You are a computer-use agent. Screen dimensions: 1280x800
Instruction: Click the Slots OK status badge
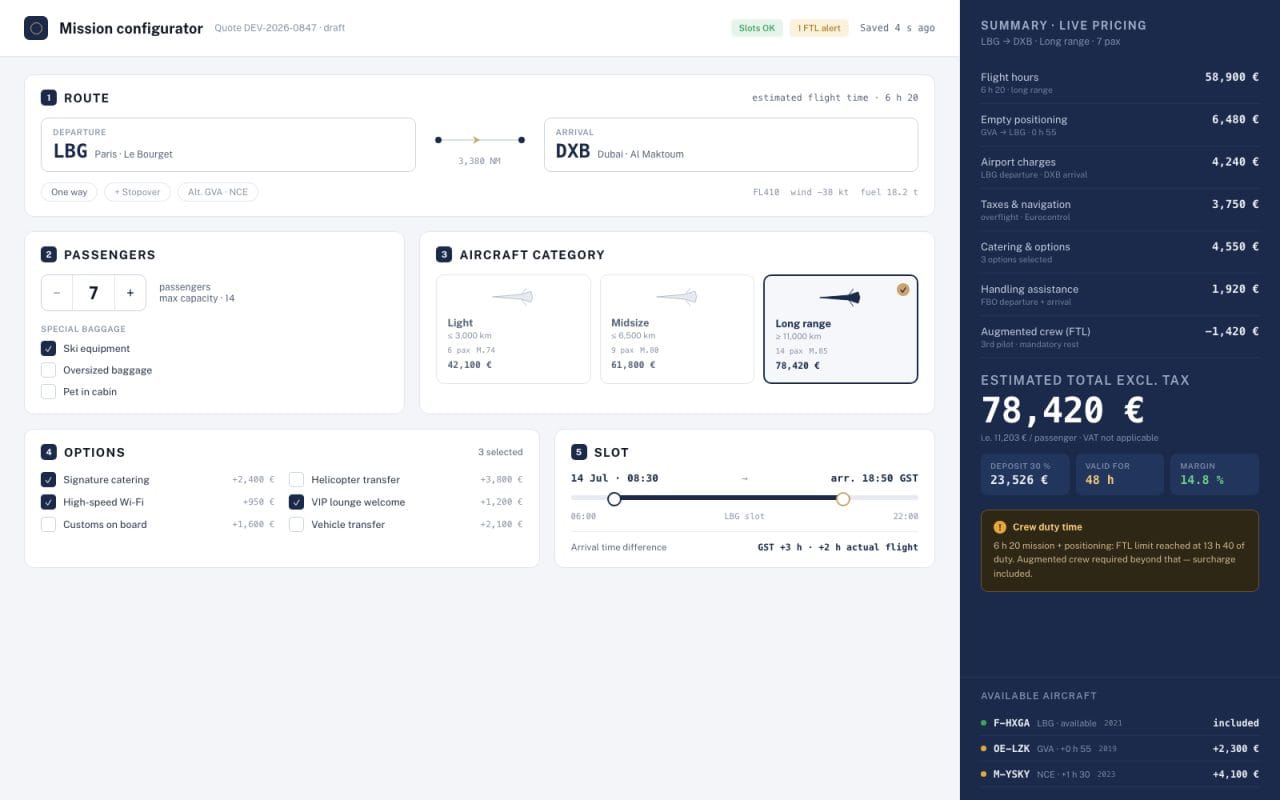[757, 28]
